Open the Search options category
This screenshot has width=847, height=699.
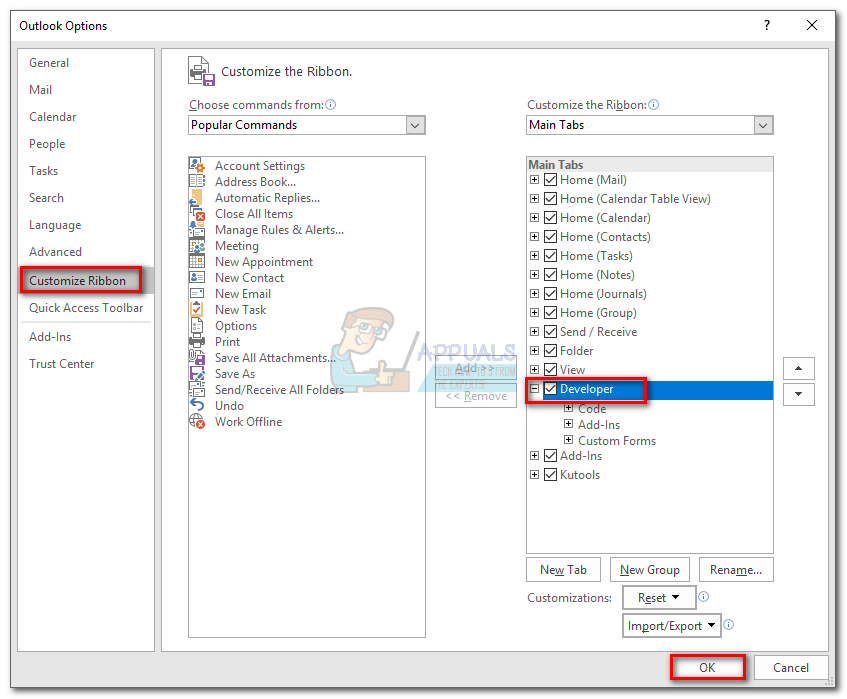click(x=46, y=198)
